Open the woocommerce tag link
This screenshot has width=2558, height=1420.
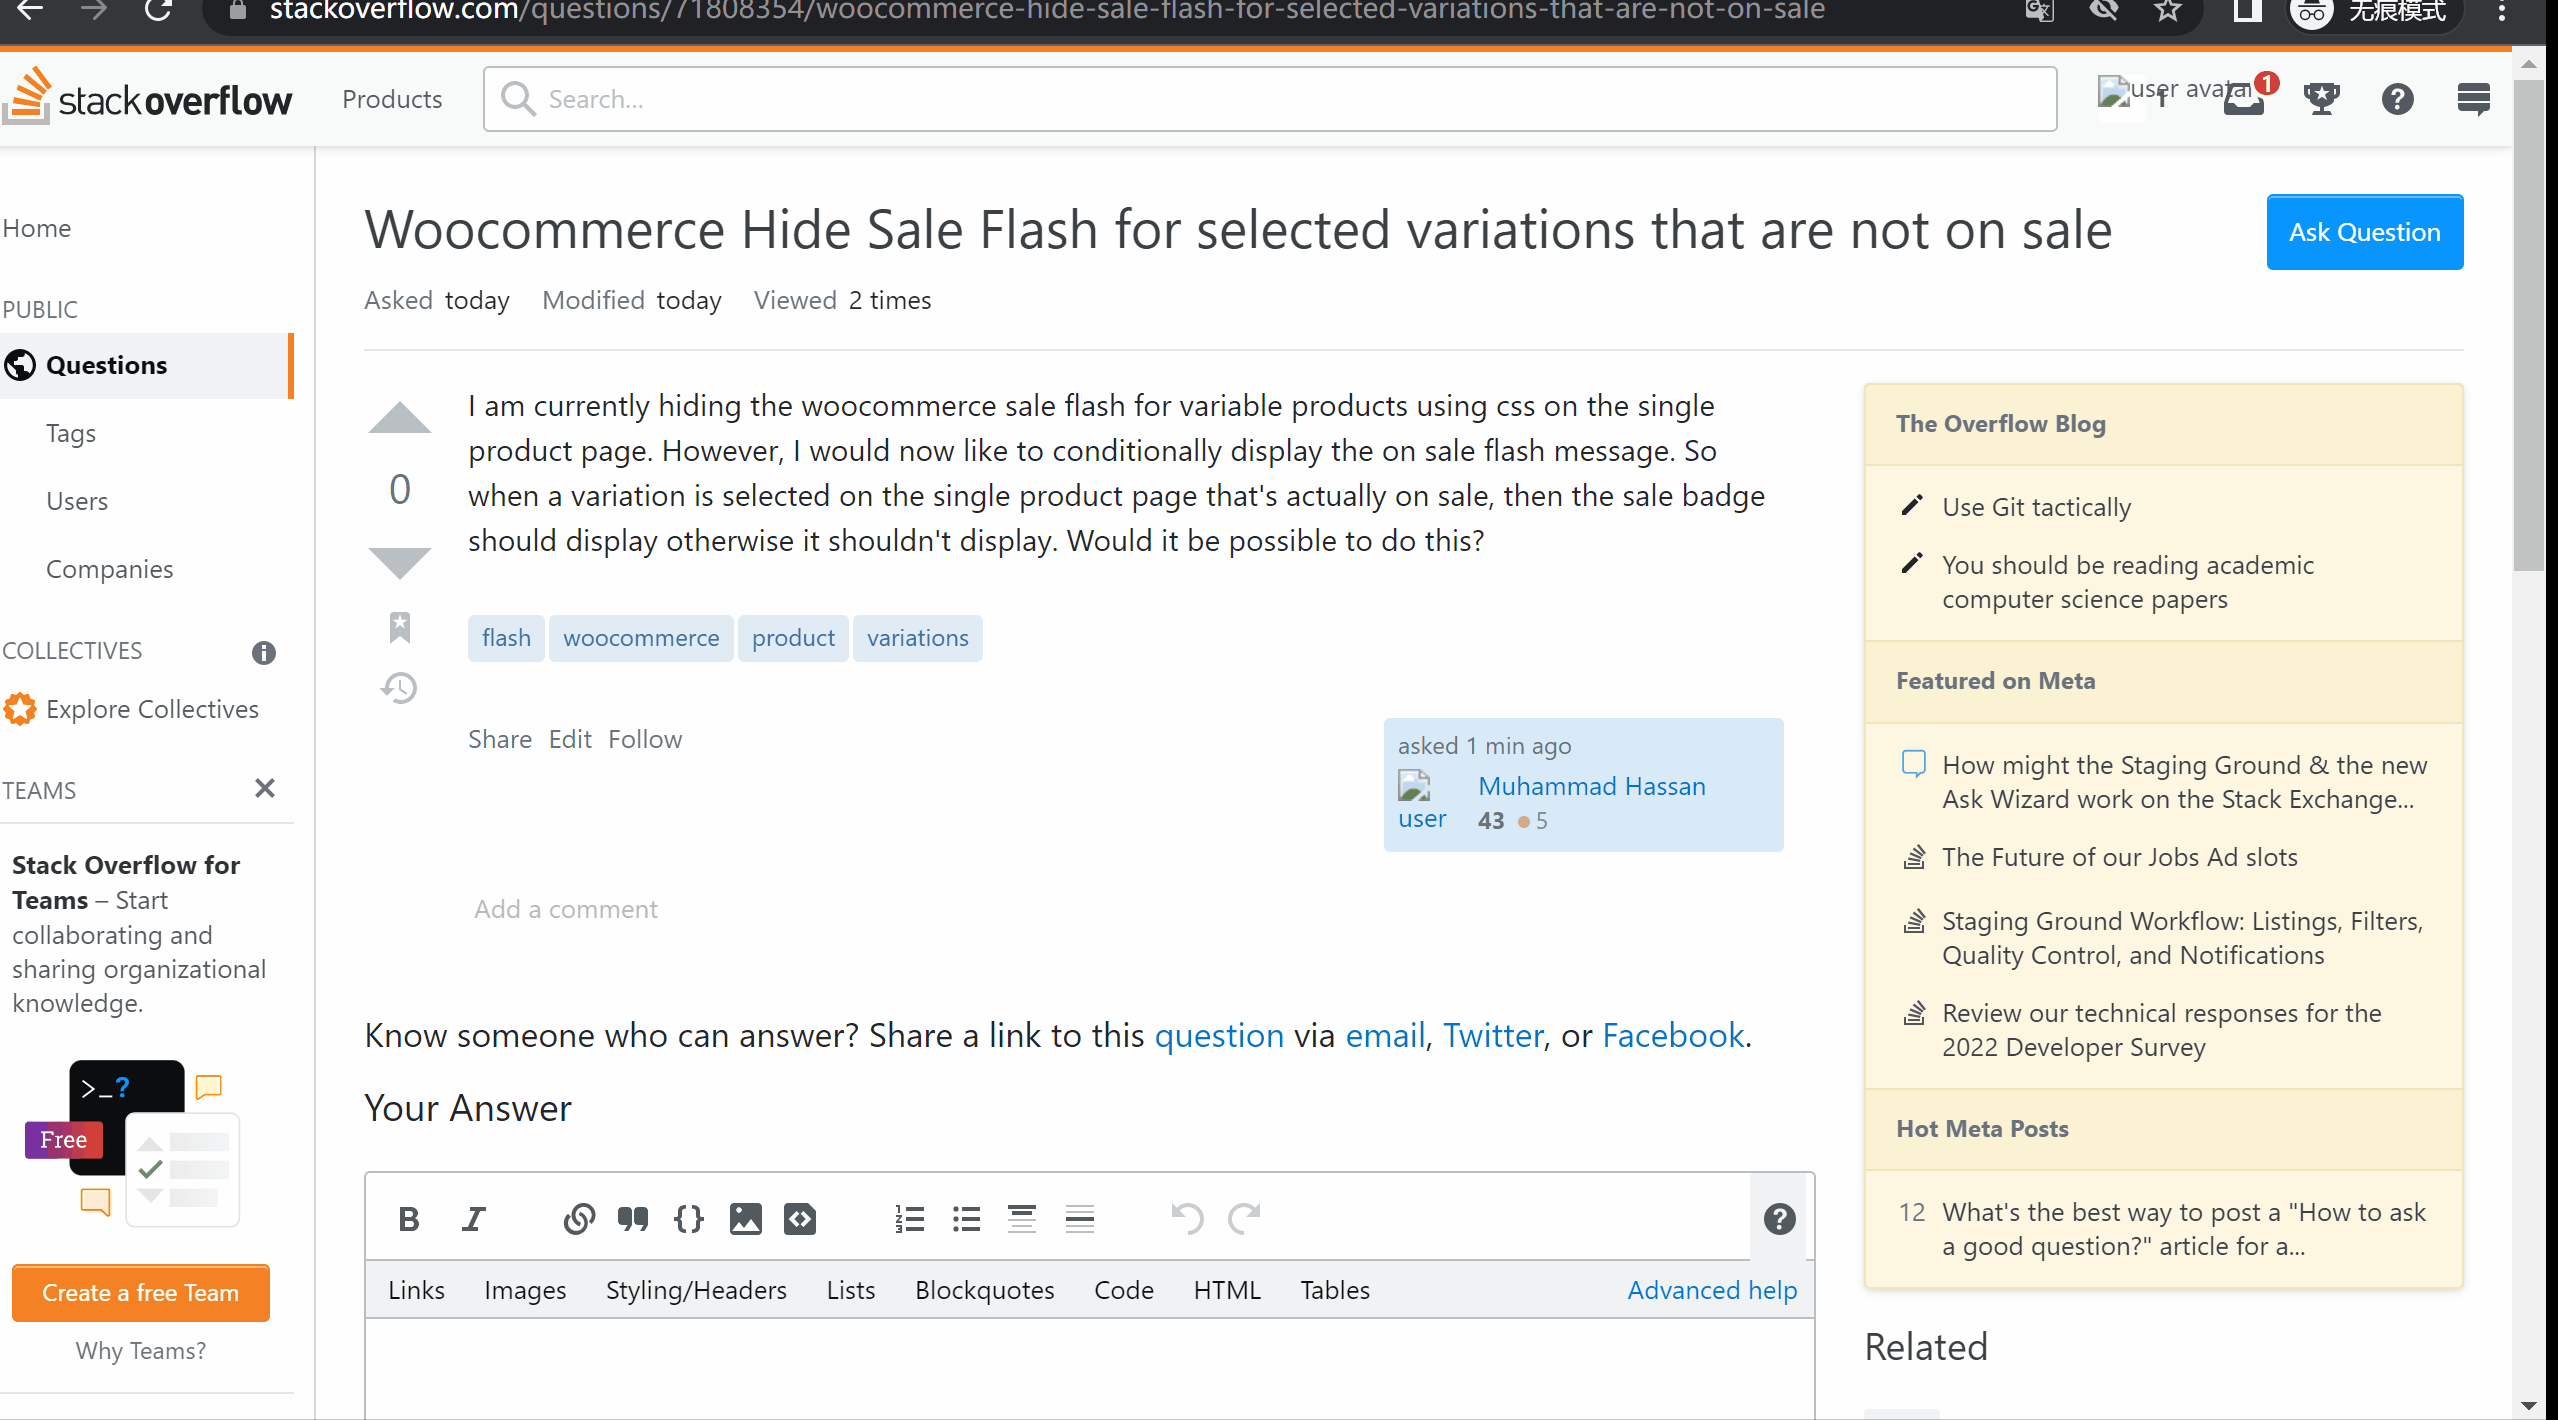641,638
